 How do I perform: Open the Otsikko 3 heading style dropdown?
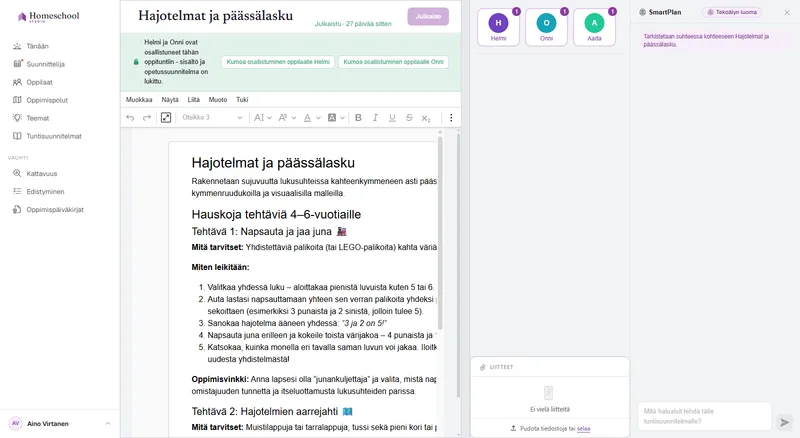tap(212, 118)
